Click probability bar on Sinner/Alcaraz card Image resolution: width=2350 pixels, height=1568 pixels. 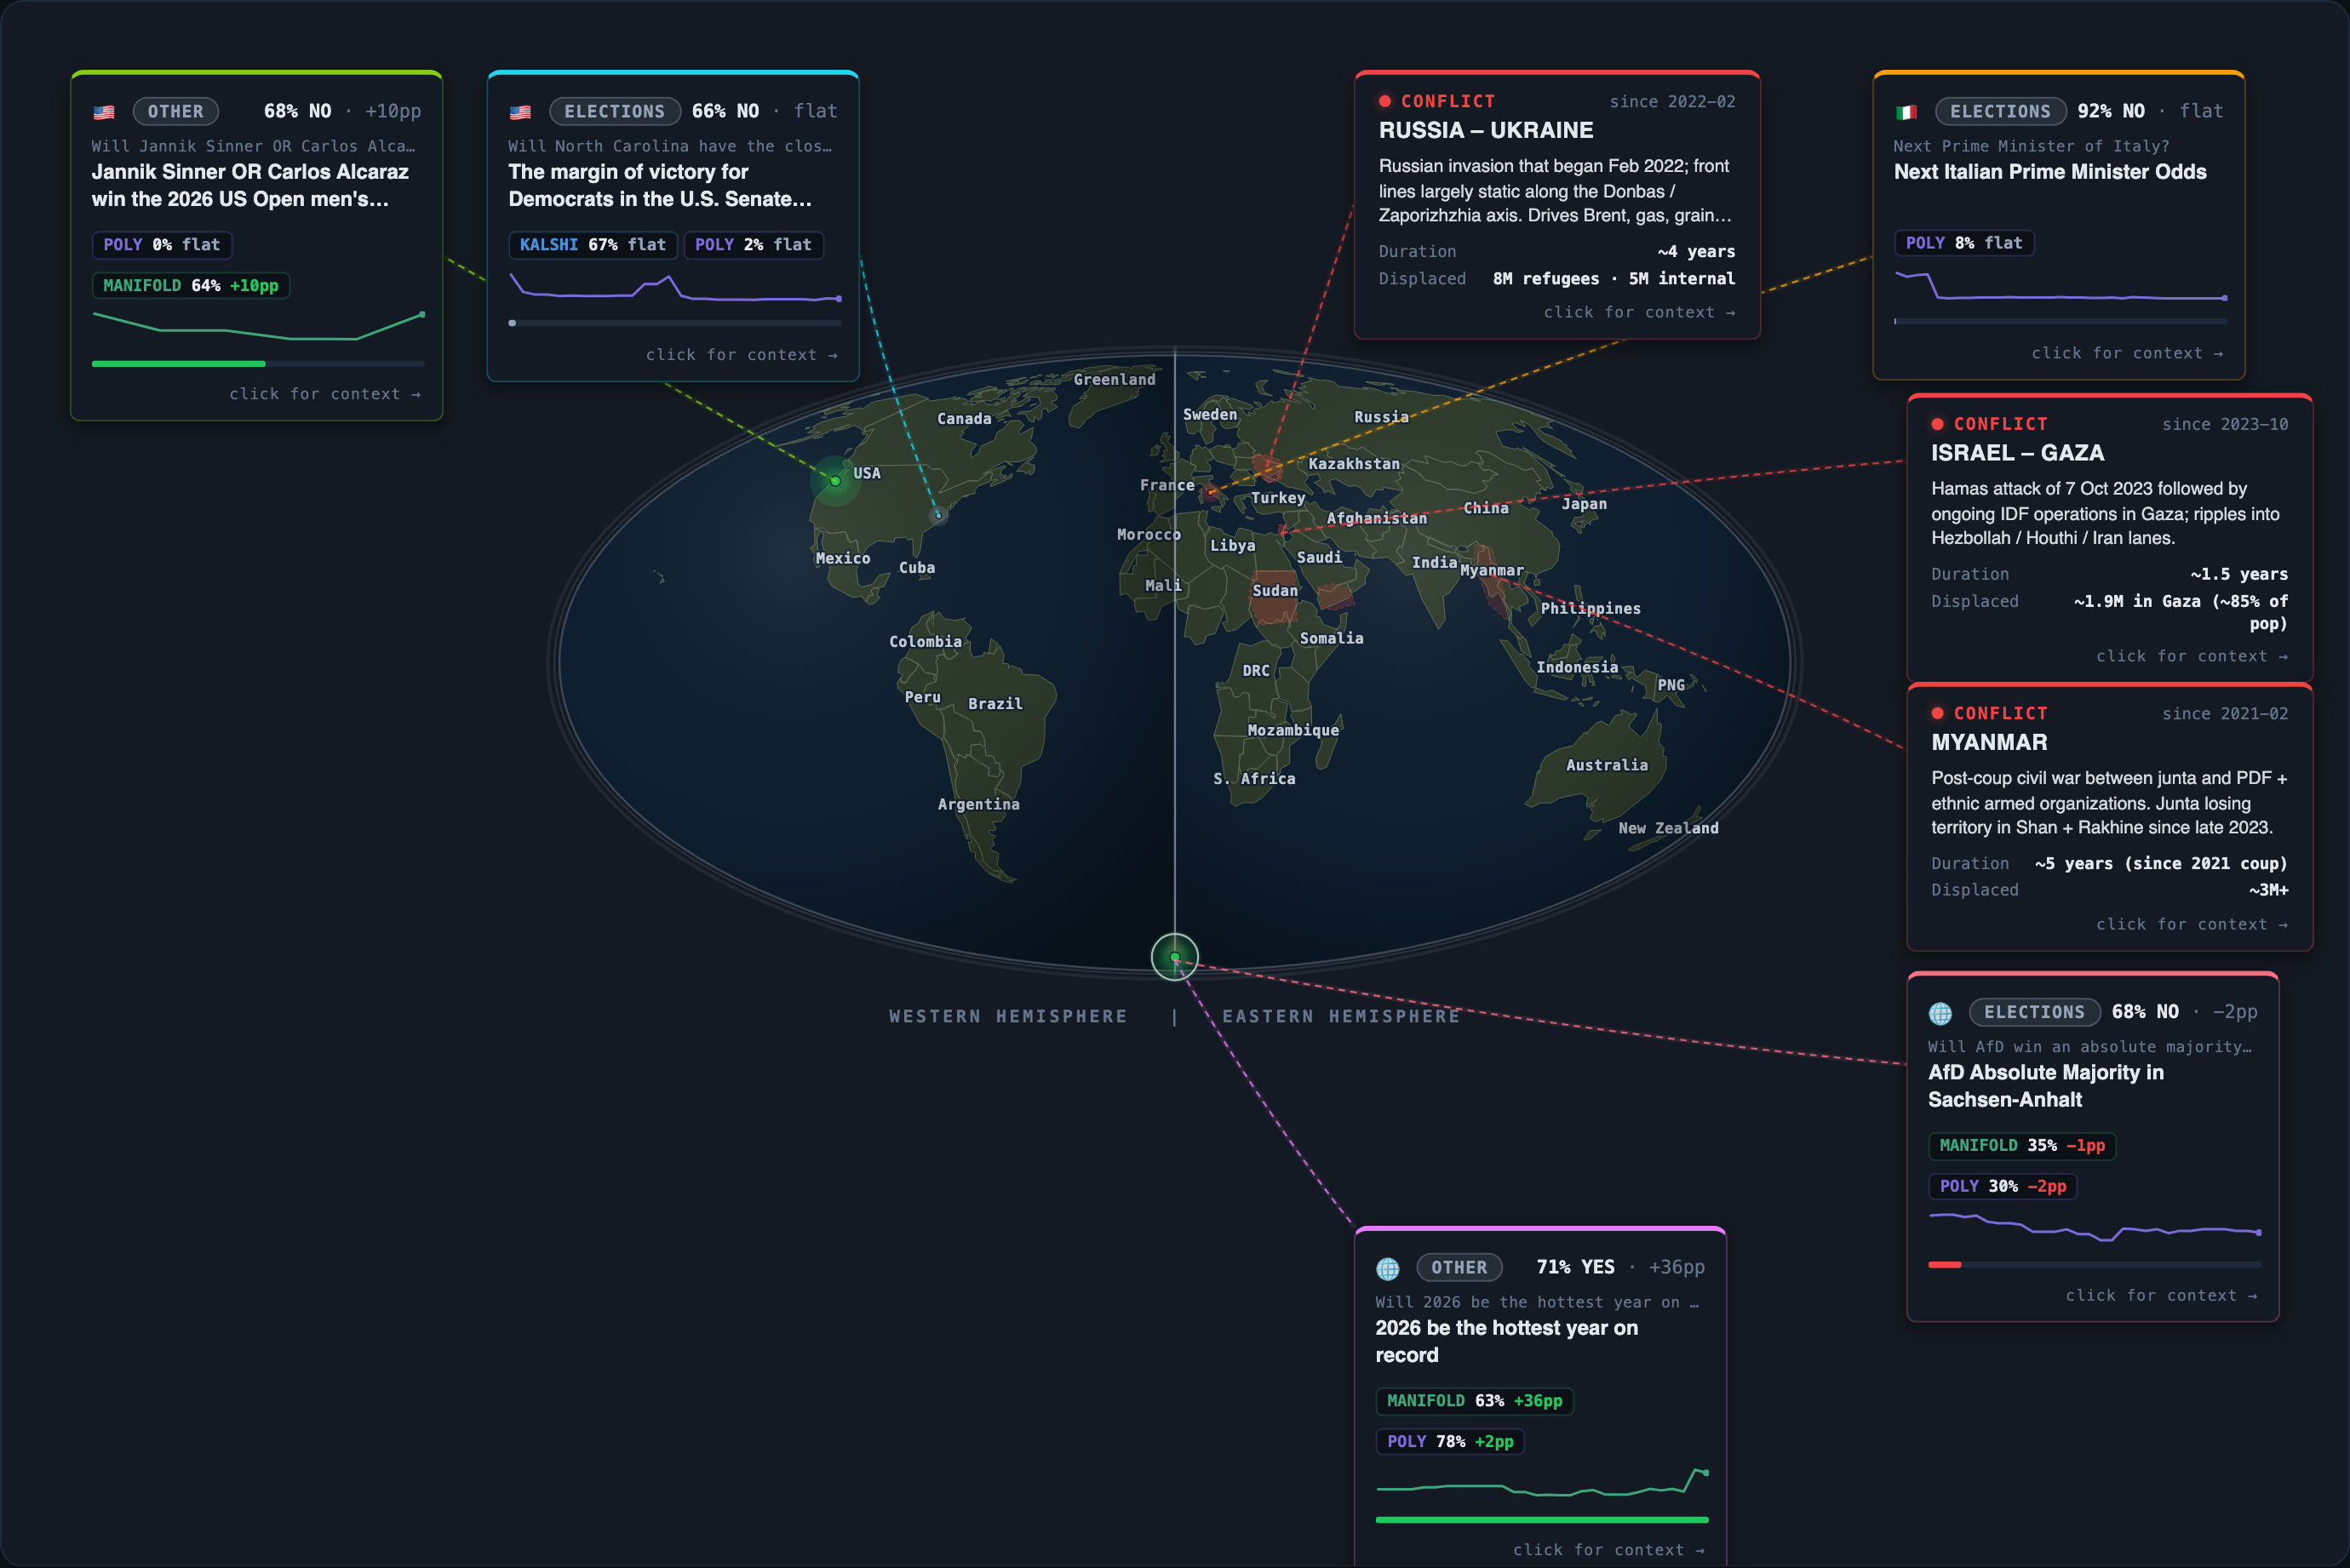(x=258, y=364)
